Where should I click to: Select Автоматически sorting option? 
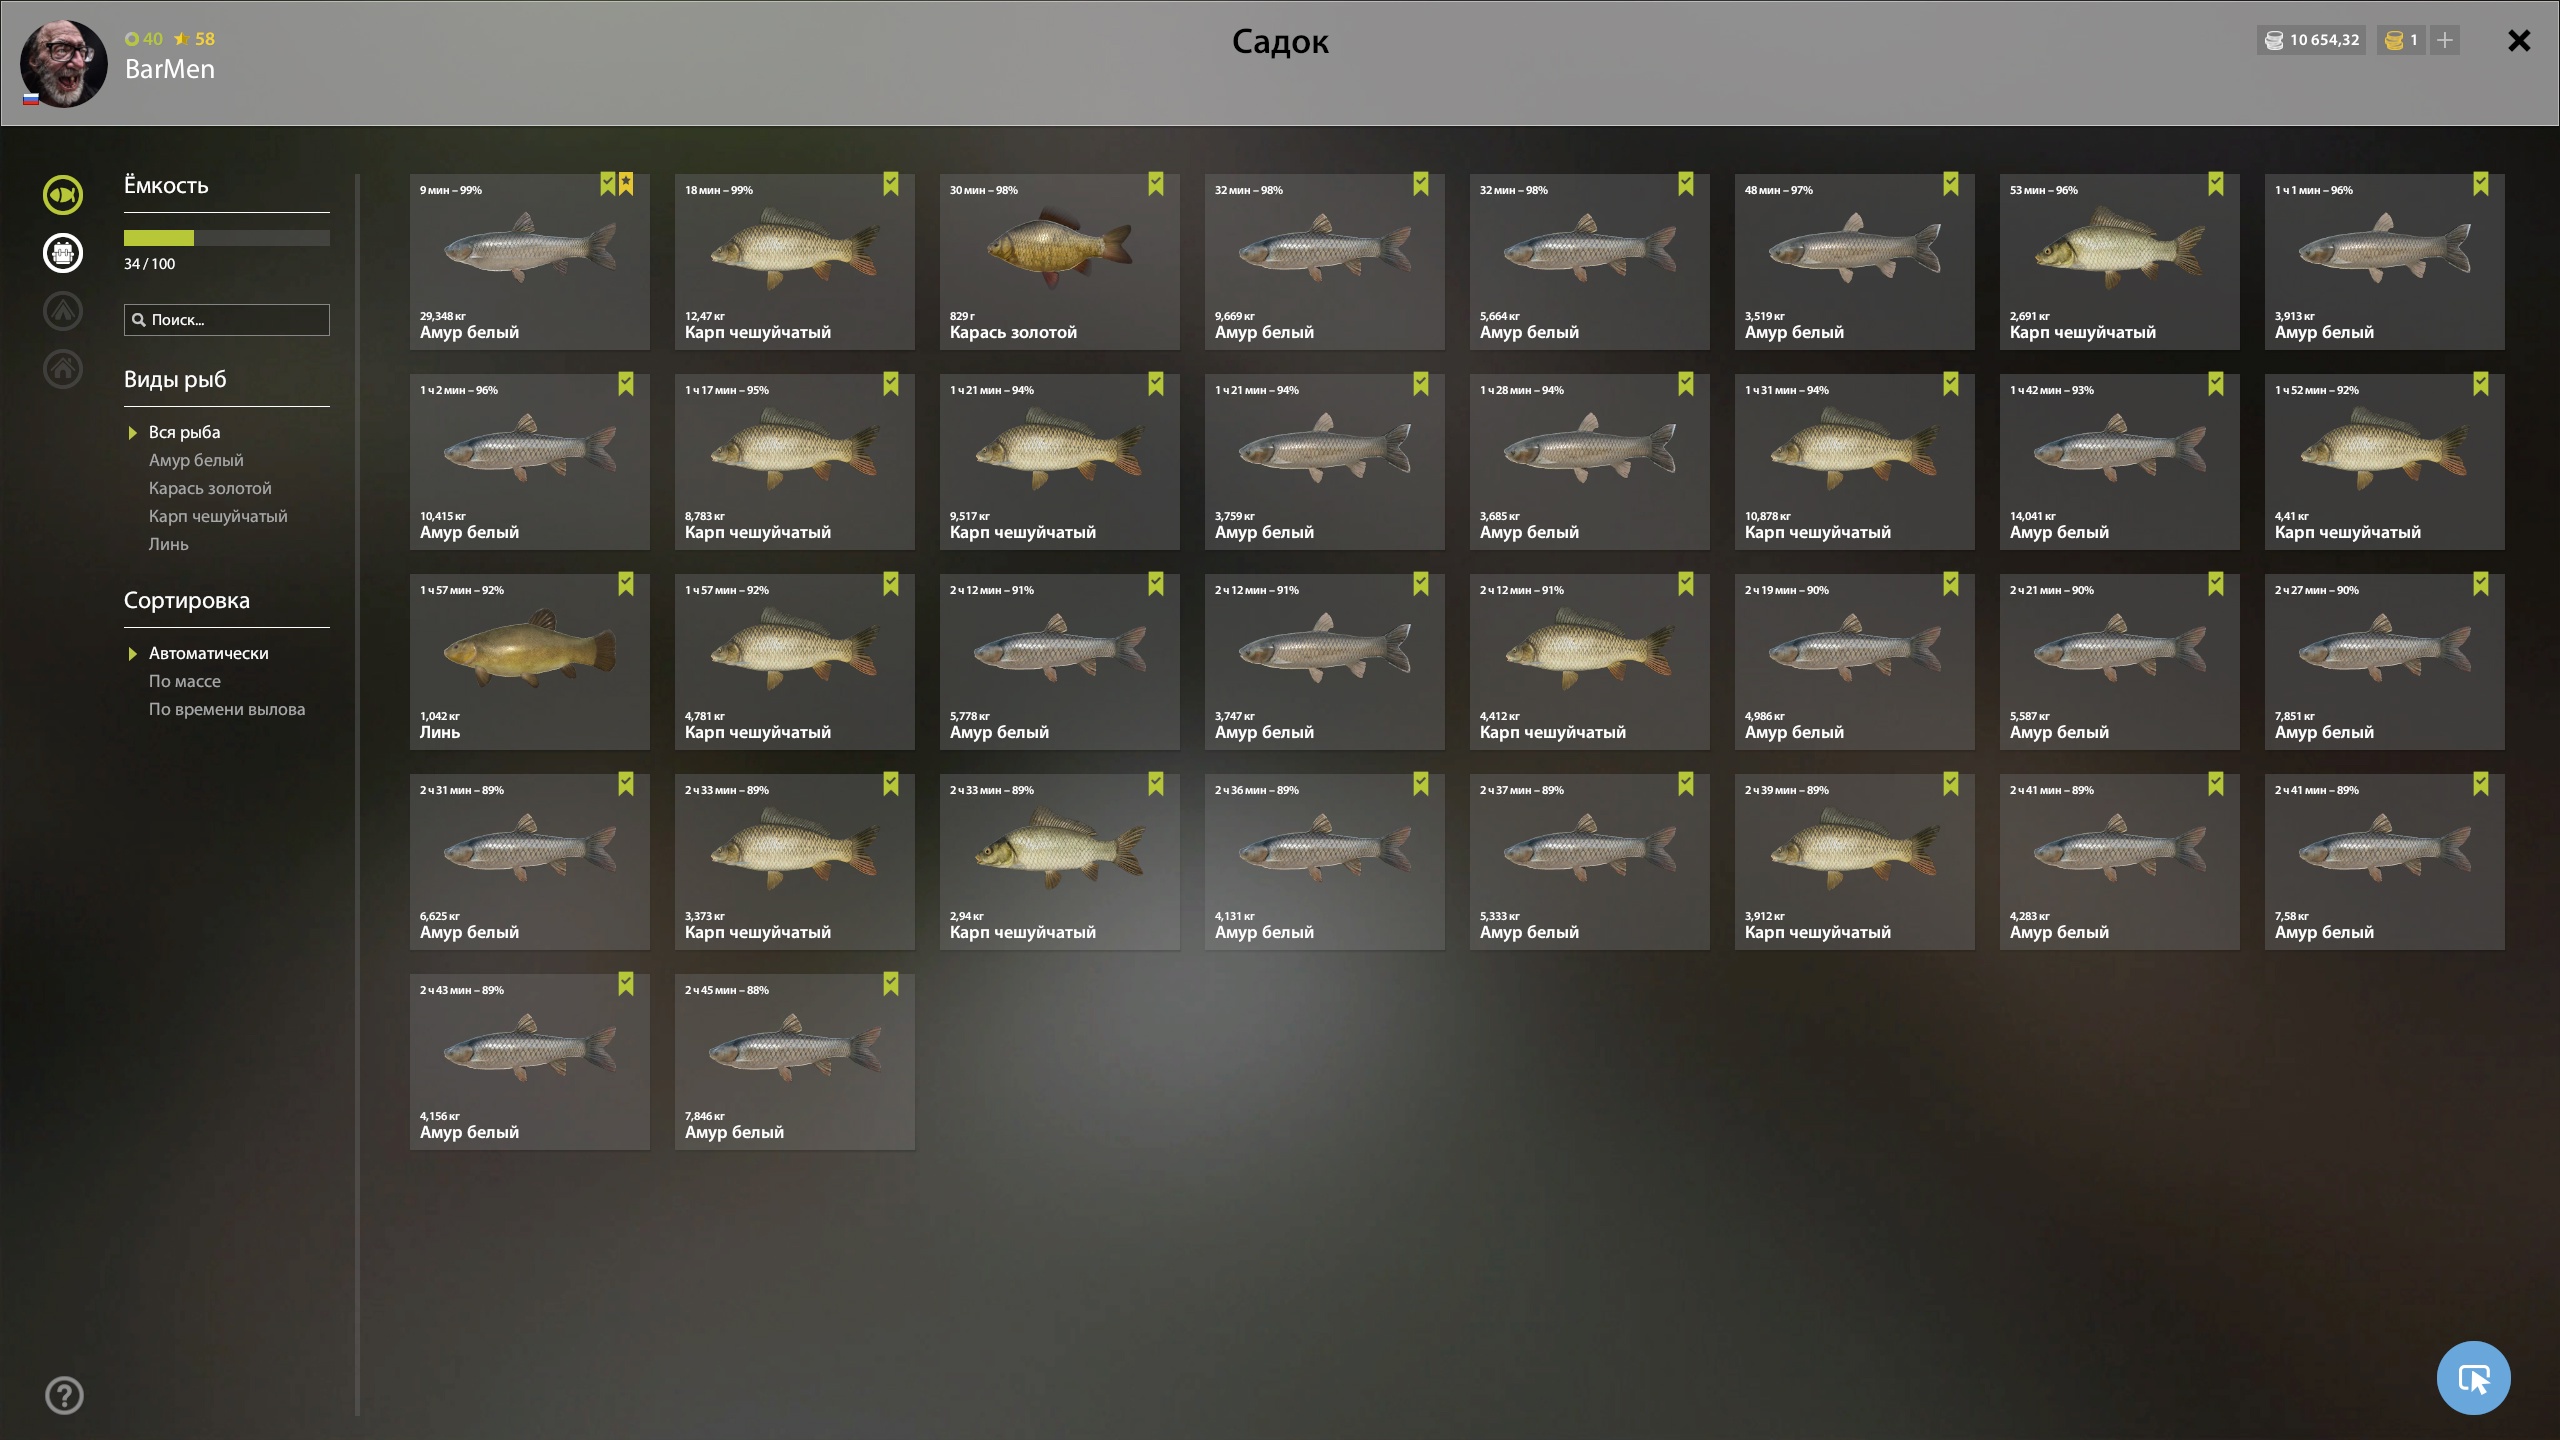click(x=208, y=653)
